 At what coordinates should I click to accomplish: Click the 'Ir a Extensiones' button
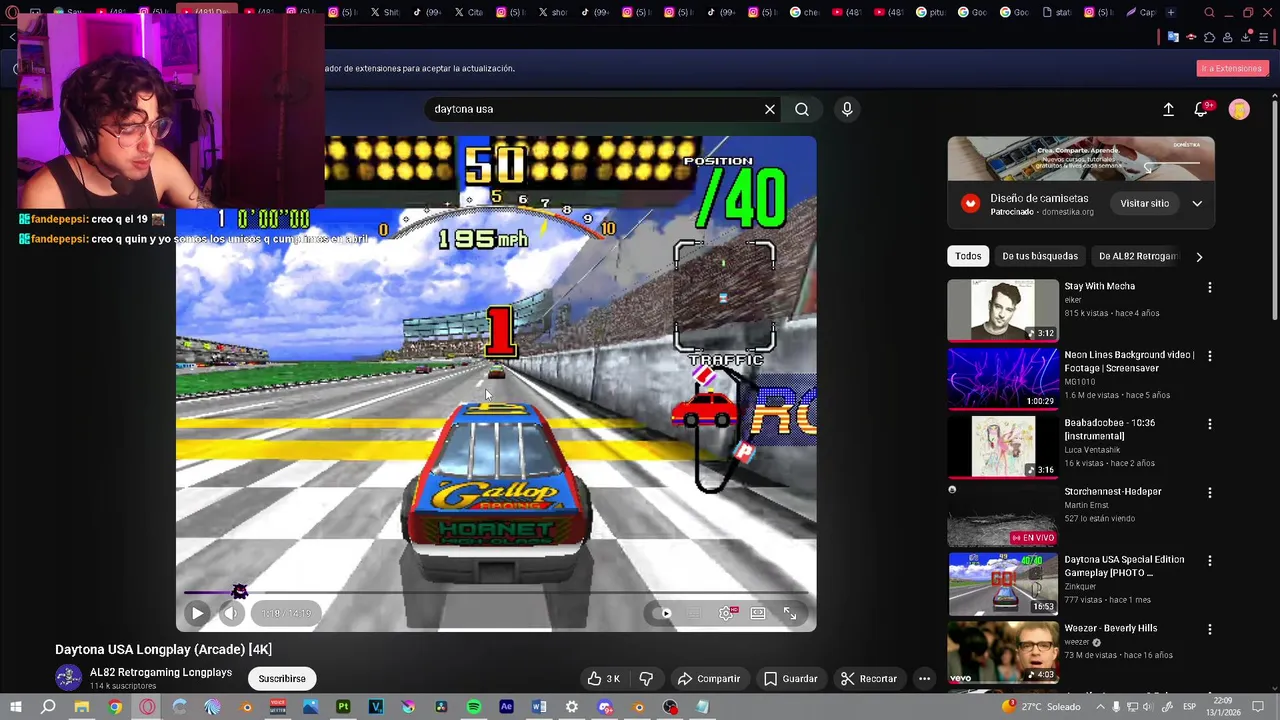click(1232, 68)
